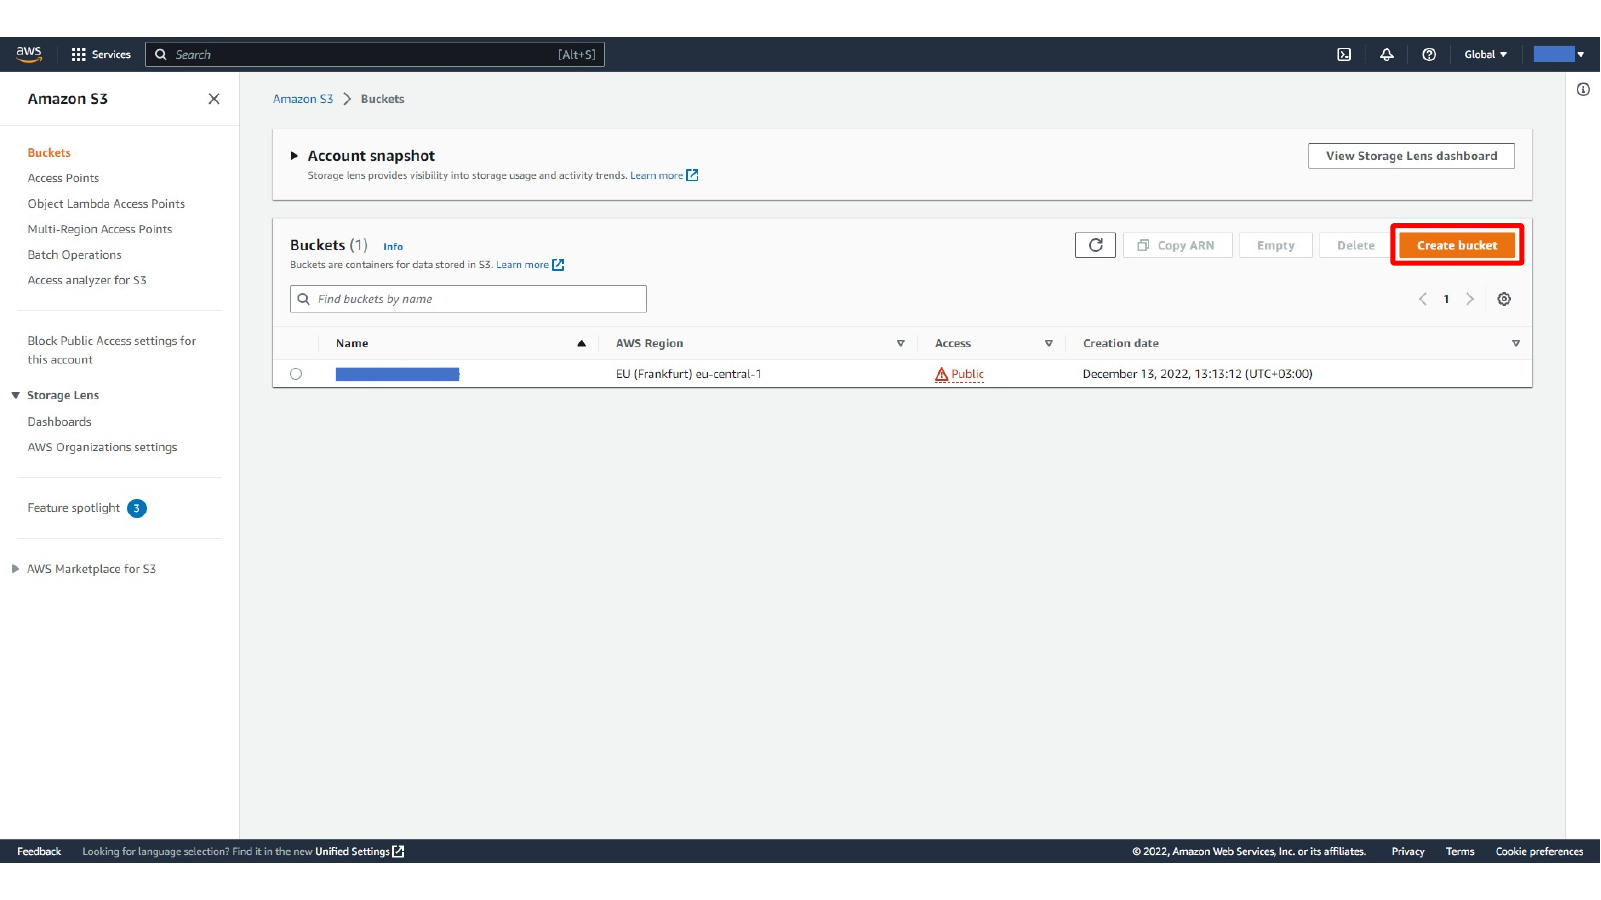This screenshot has height=900, width=1601.
Task: Open Feedback in the footer
Action: tap(39, 852)
